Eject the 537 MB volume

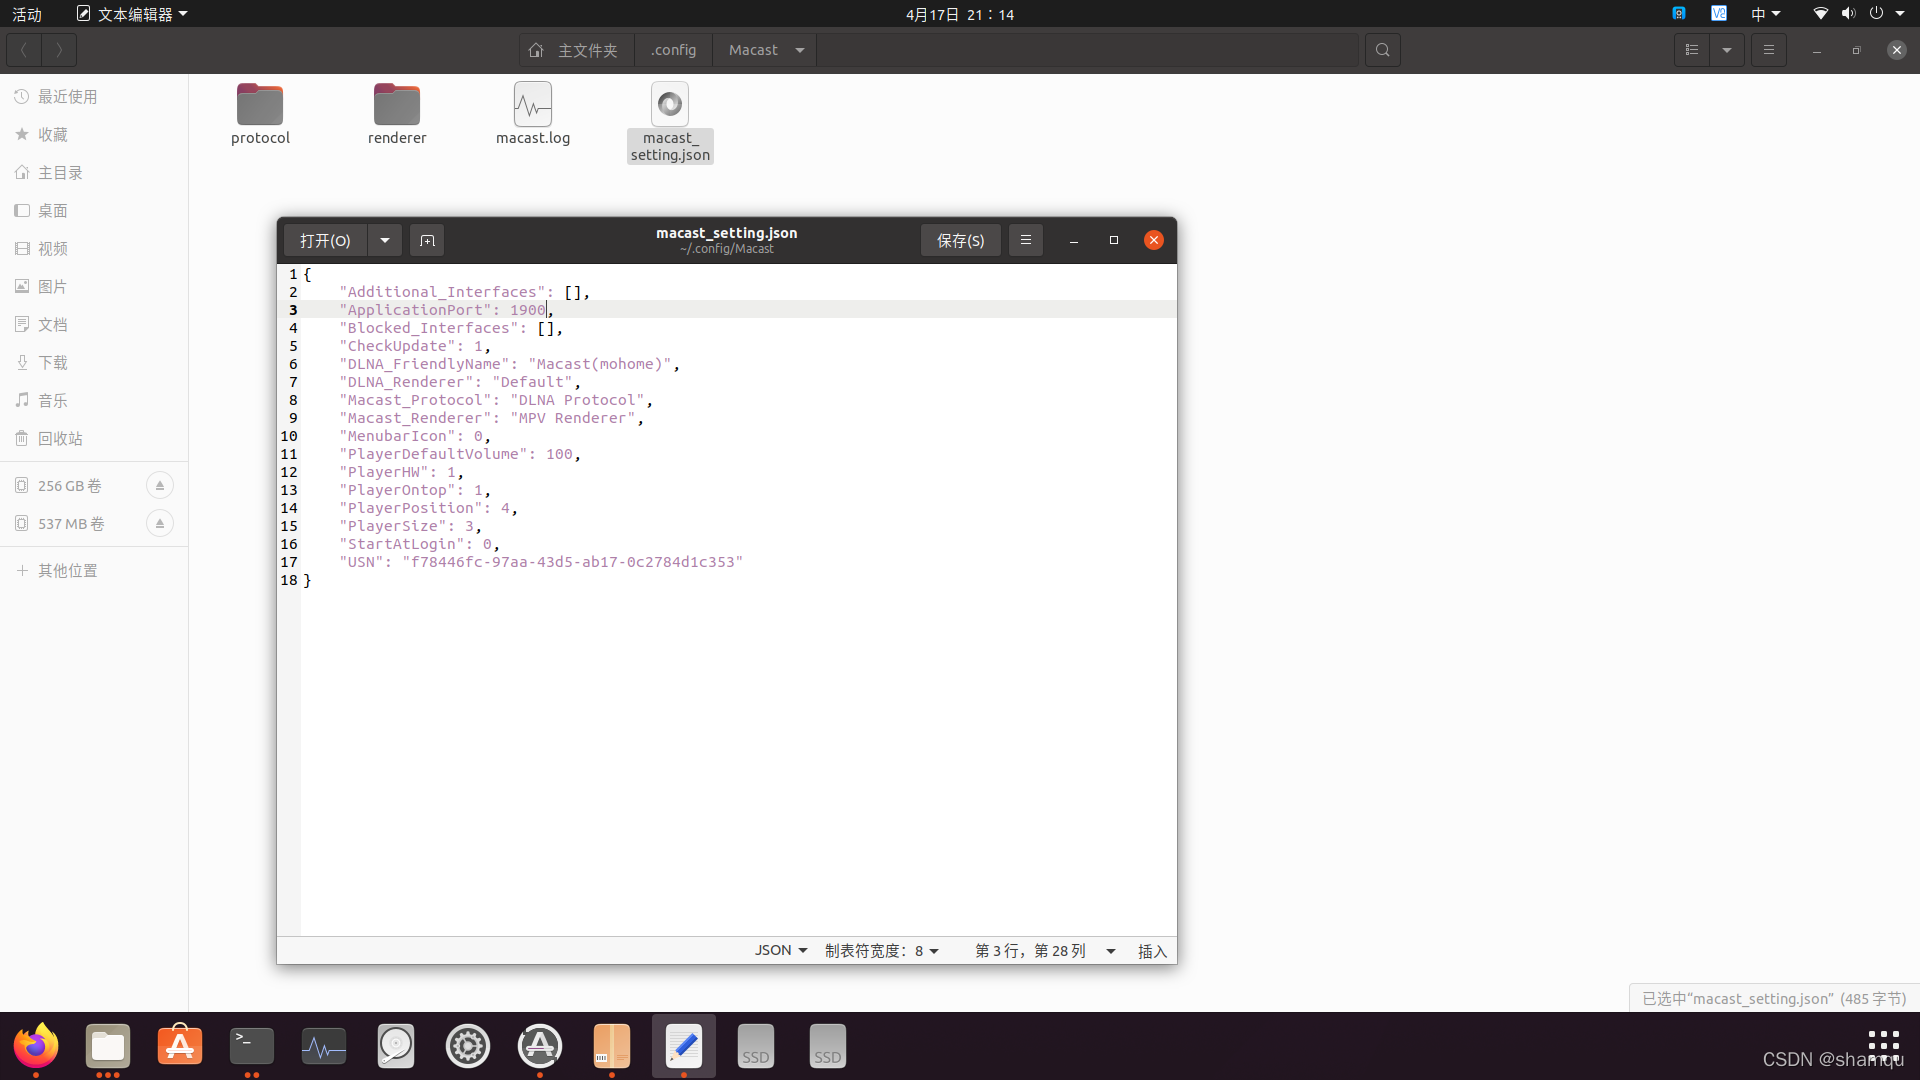click(x=159, y=524)
